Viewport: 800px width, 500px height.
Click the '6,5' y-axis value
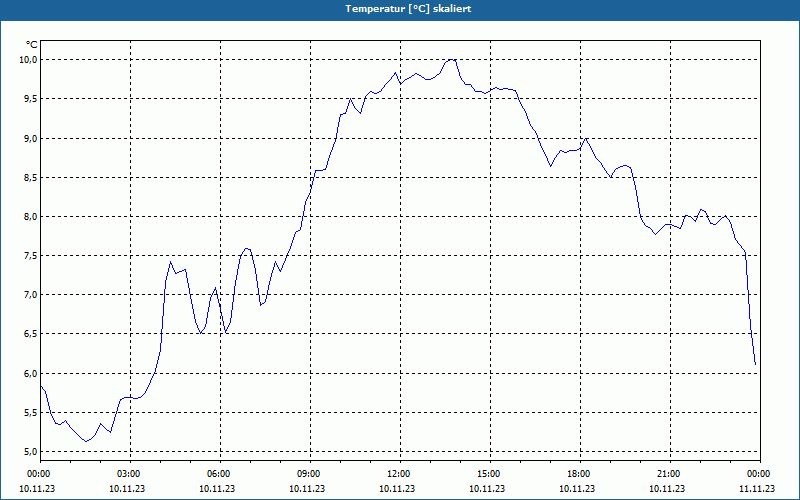31,334
